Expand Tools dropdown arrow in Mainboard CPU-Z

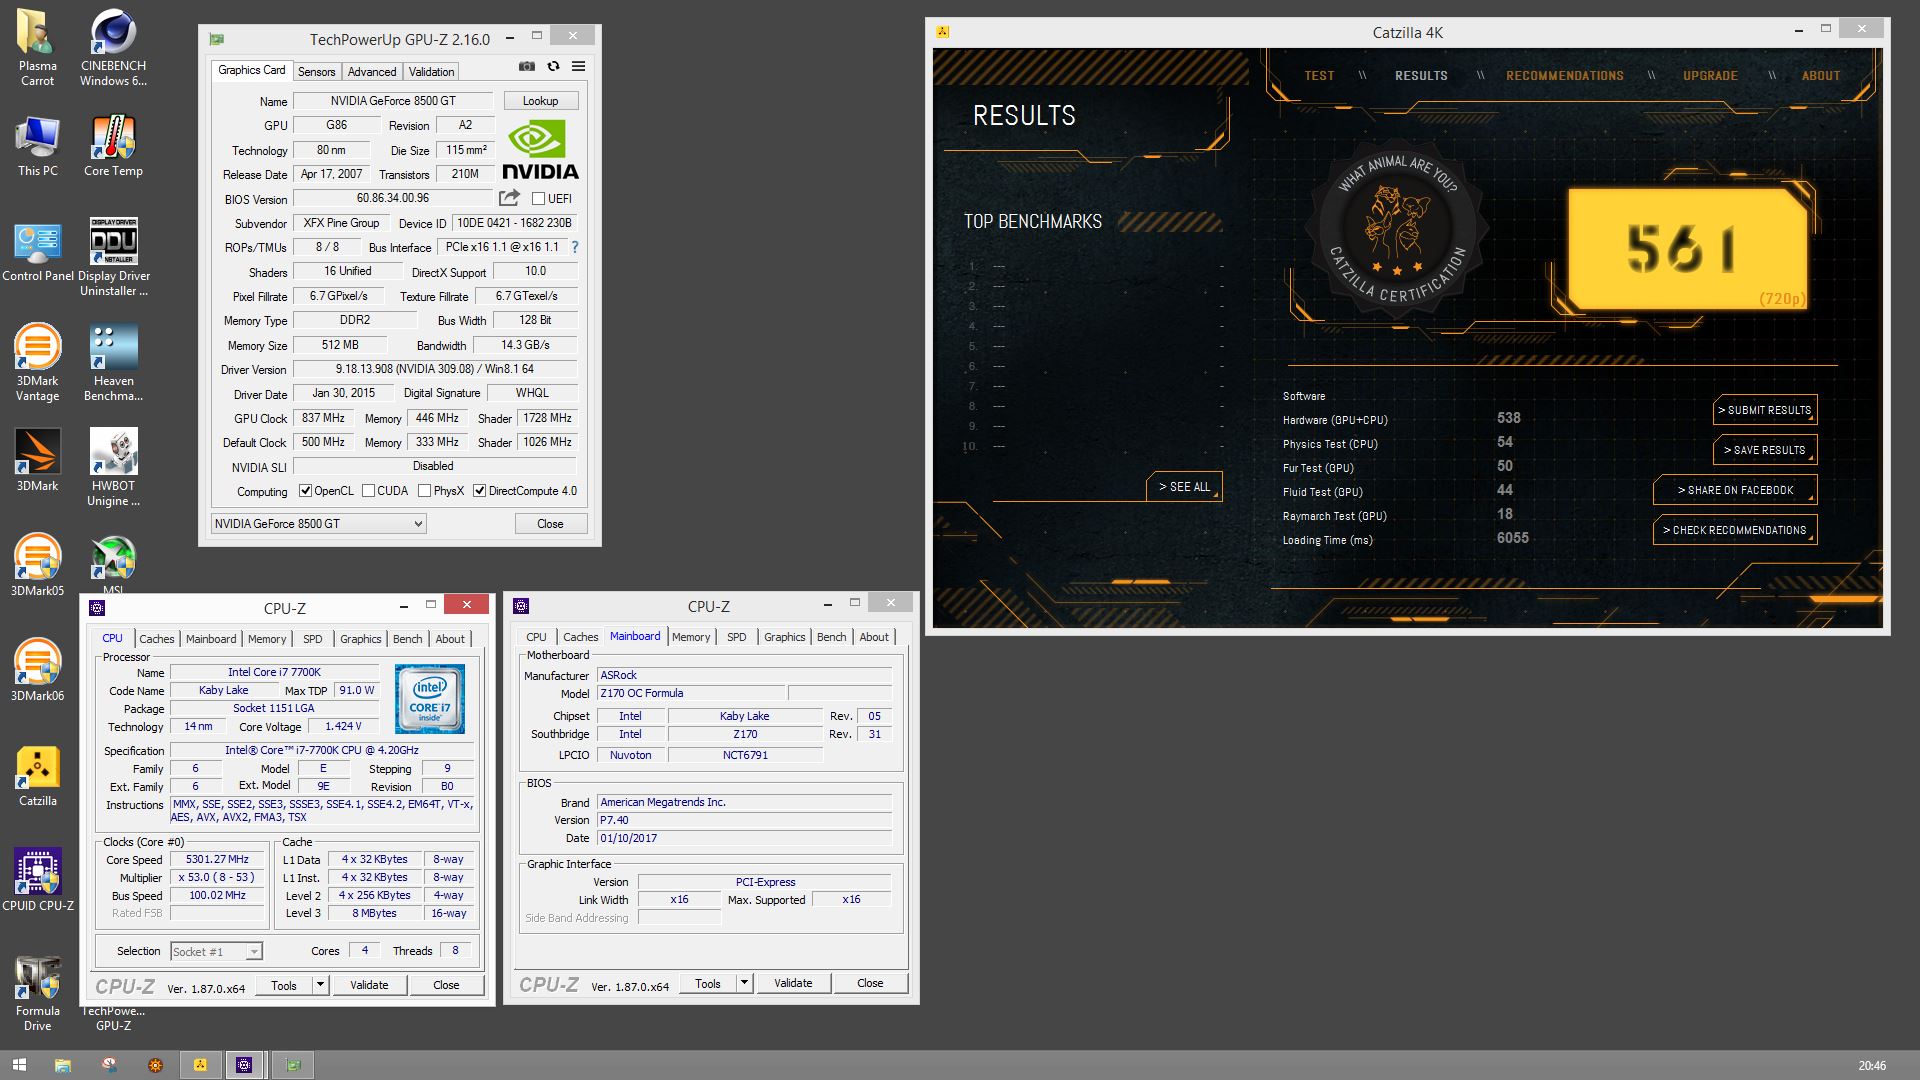(744, 983)
